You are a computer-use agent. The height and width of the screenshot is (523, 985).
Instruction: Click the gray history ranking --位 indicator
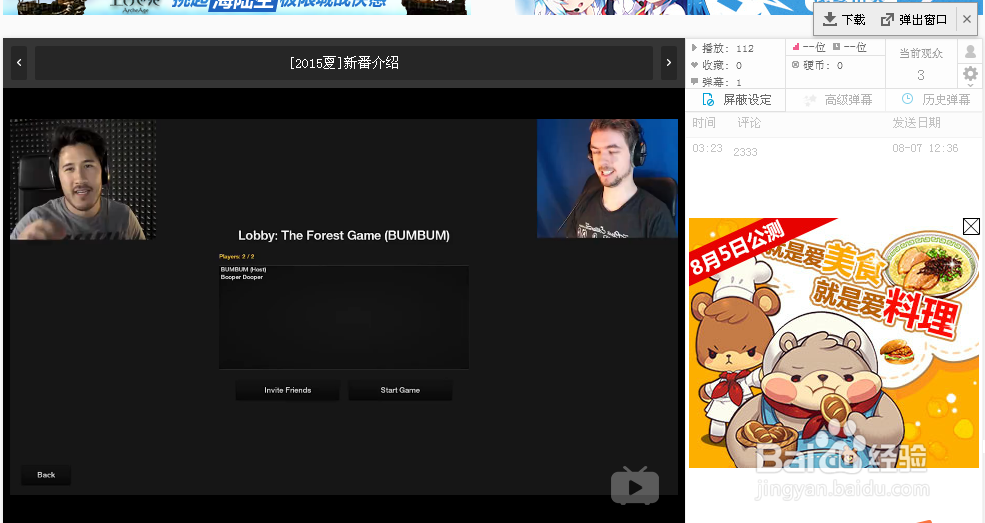tap(849, 47)
